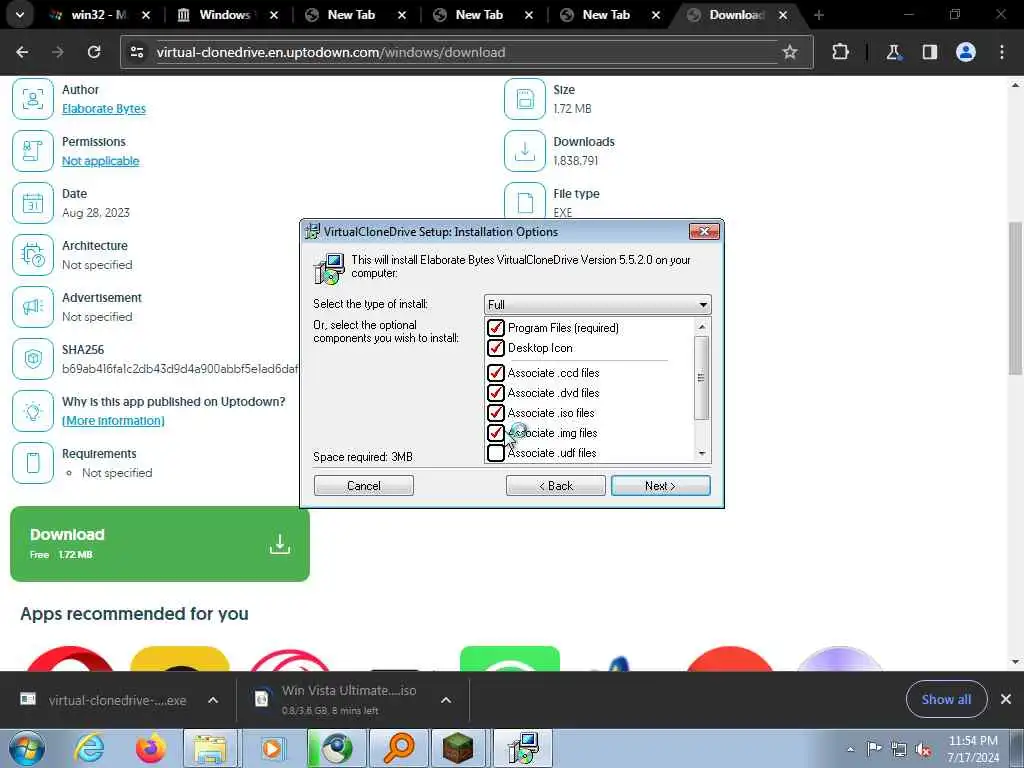Click Back in the setup dialog
This screenshot has height=768, width=1024.
point(555,486)
